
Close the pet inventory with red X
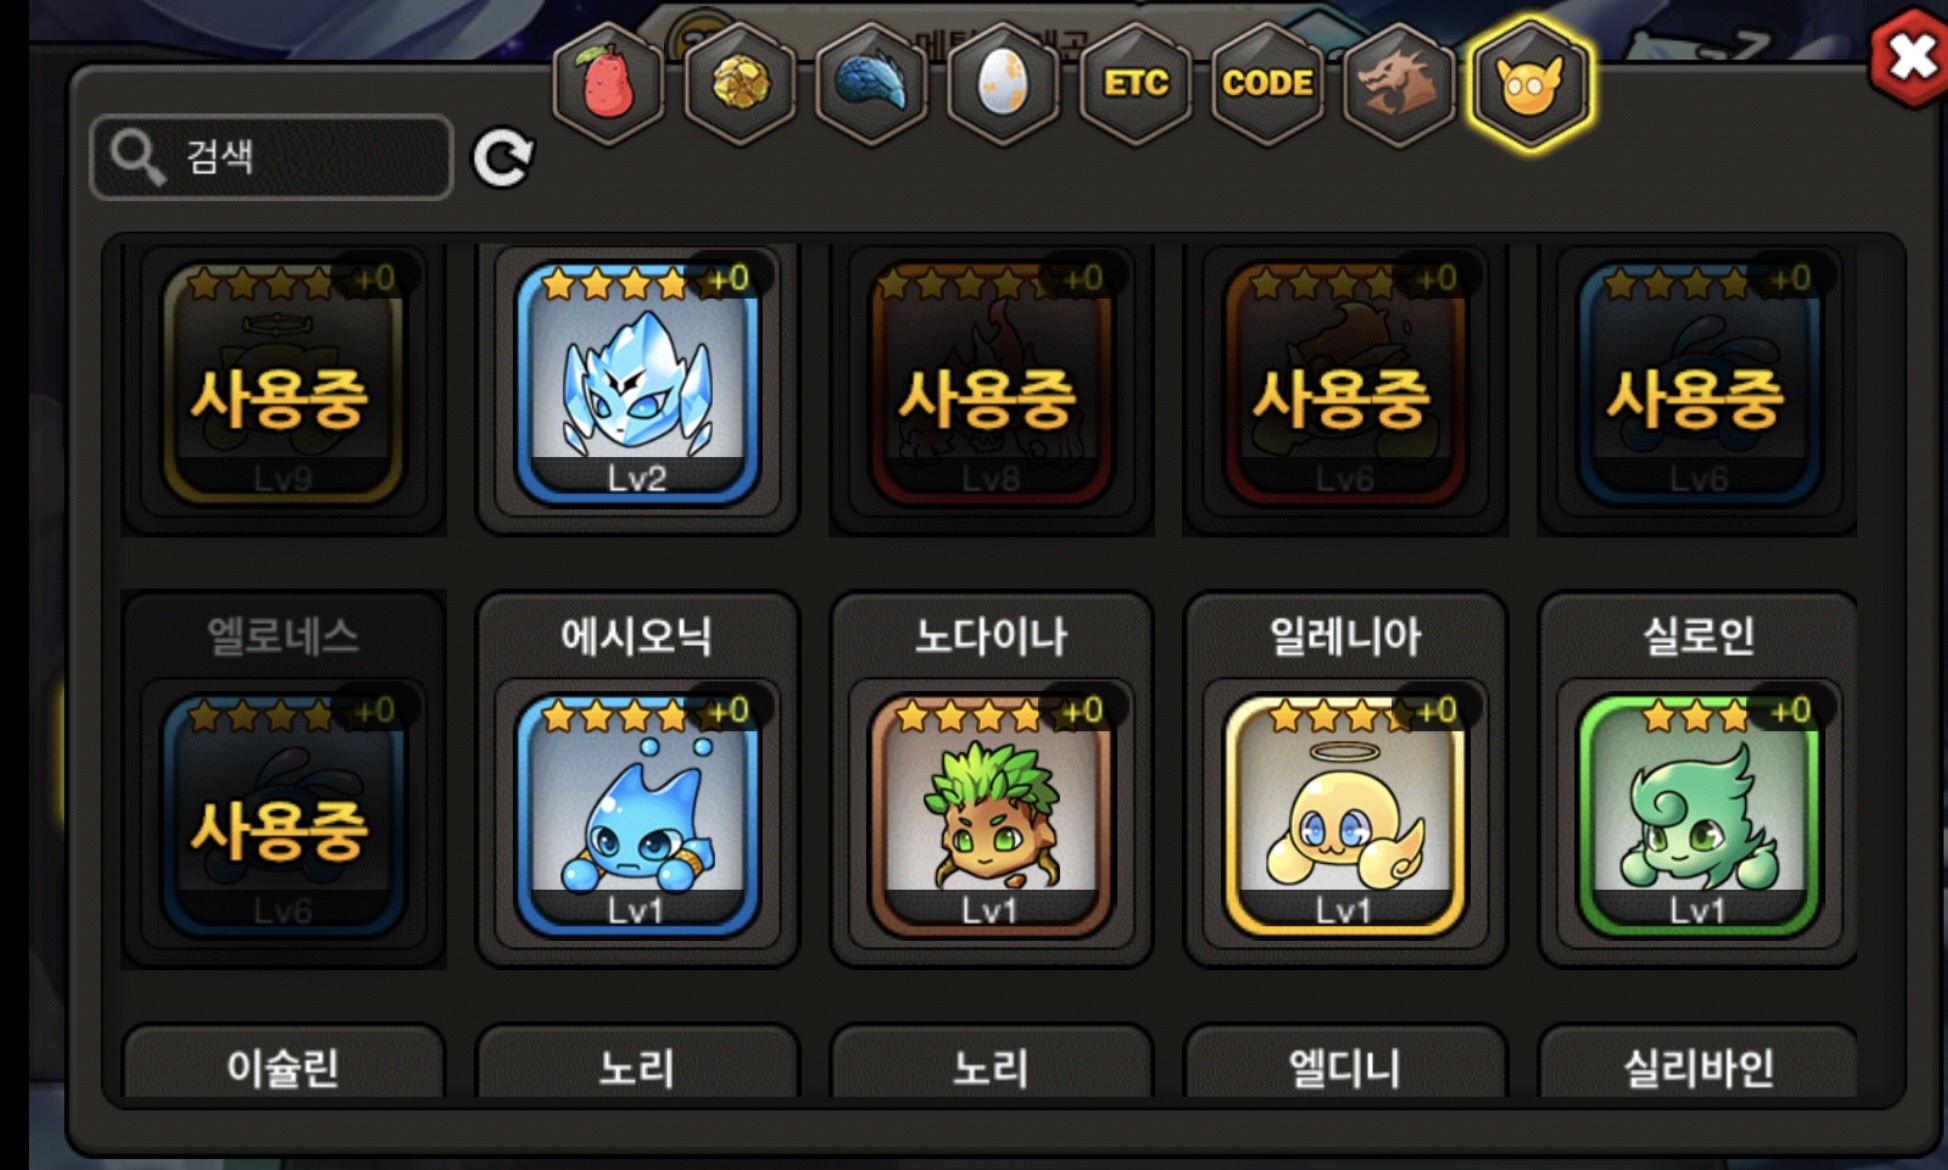click(1909, 57)
